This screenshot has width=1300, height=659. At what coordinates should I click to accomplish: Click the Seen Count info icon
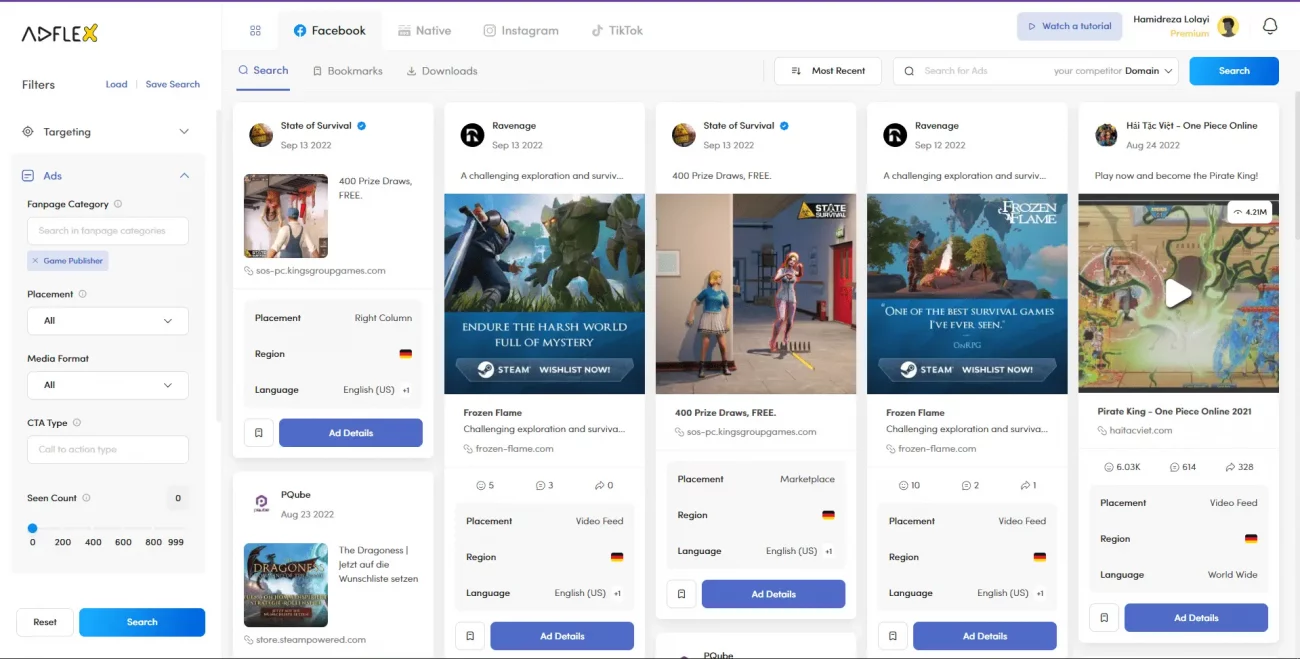point(86,498)
